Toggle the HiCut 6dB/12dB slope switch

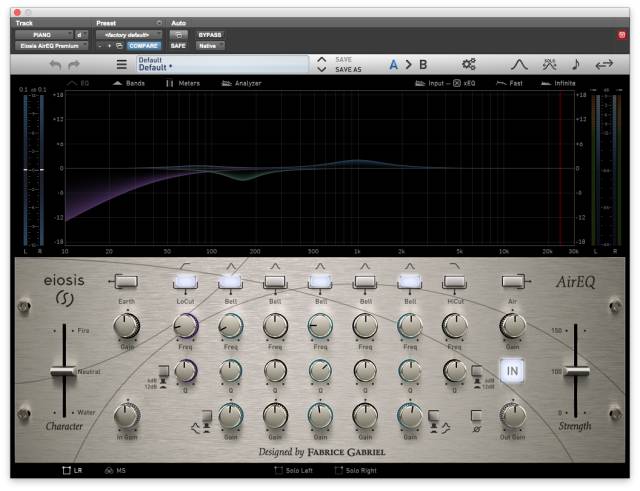click(x=476, y=371)
